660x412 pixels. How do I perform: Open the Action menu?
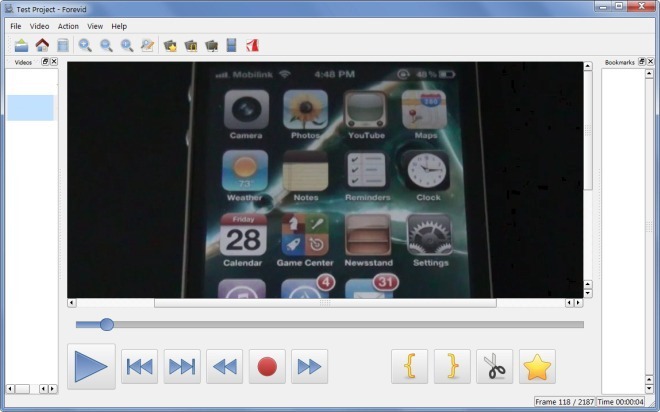pyautogui.click(x=68, y=26)
